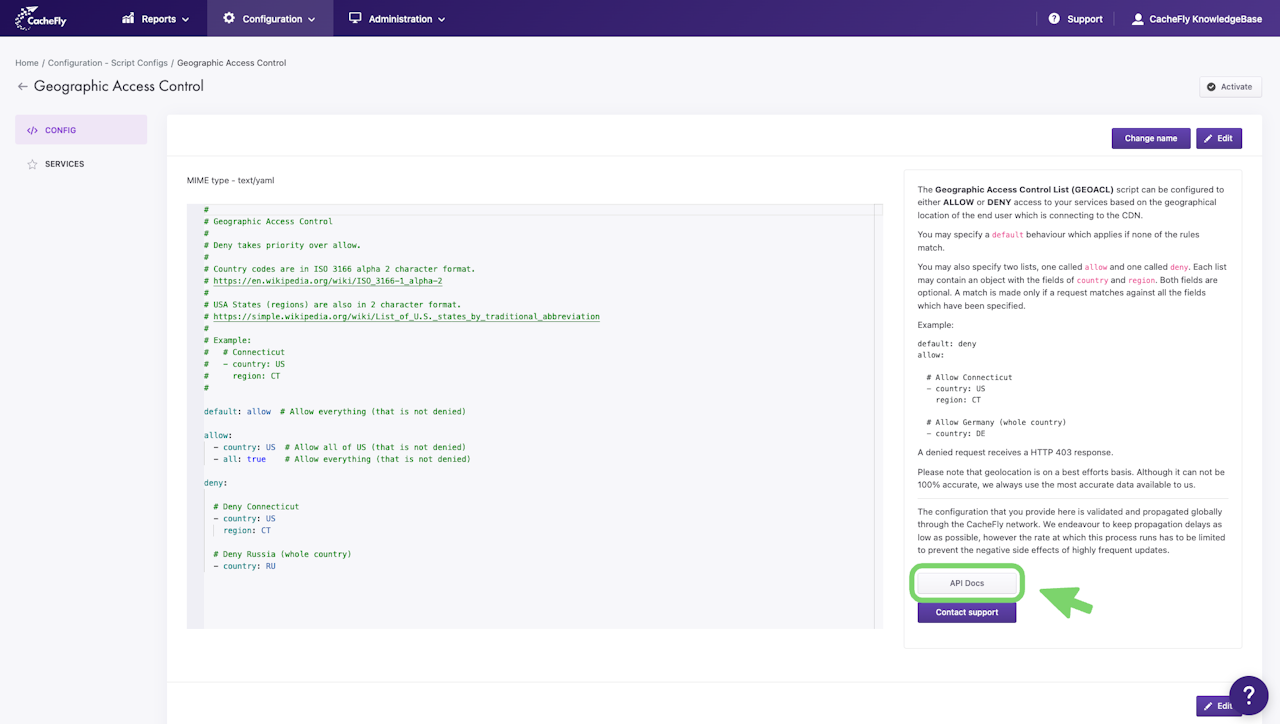The height and width of the screenshot is (724, 1280).
Task: Click the Support question mark icon
Action: [1054, 18]
